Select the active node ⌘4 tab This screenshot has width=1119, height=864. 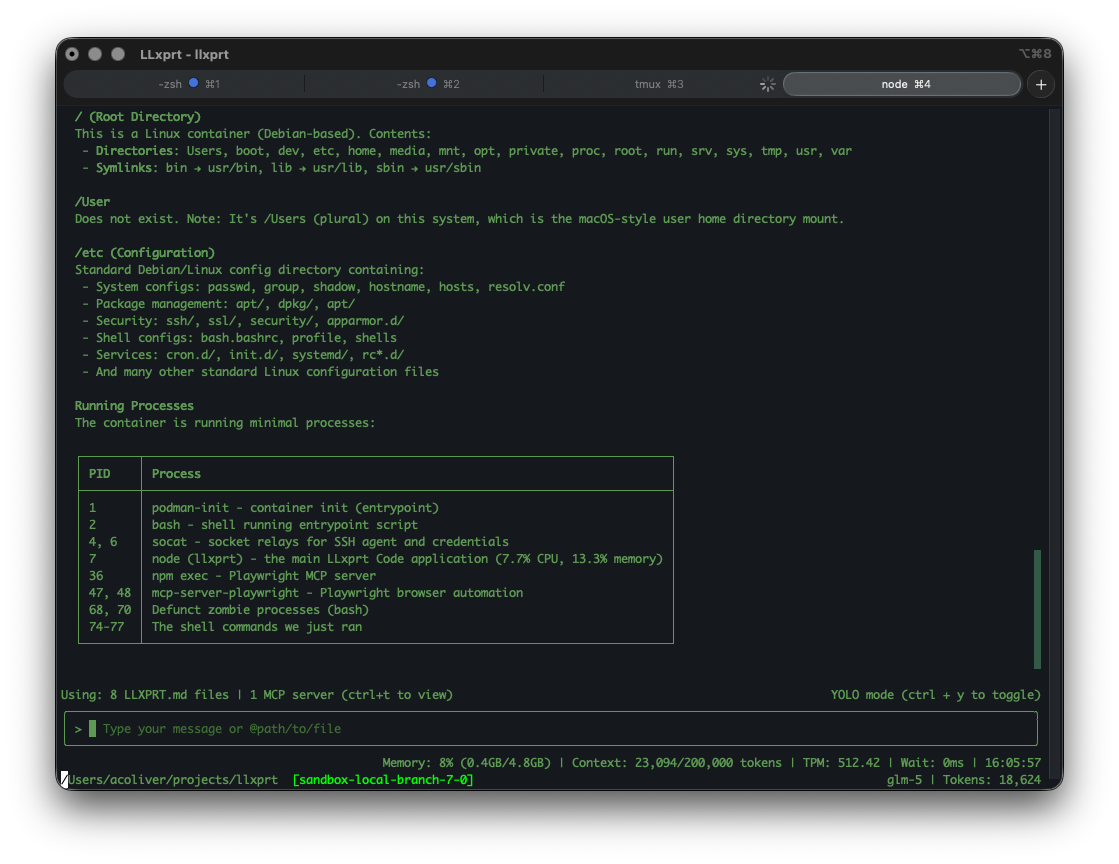pyautogui.click(x=900, y=84)
